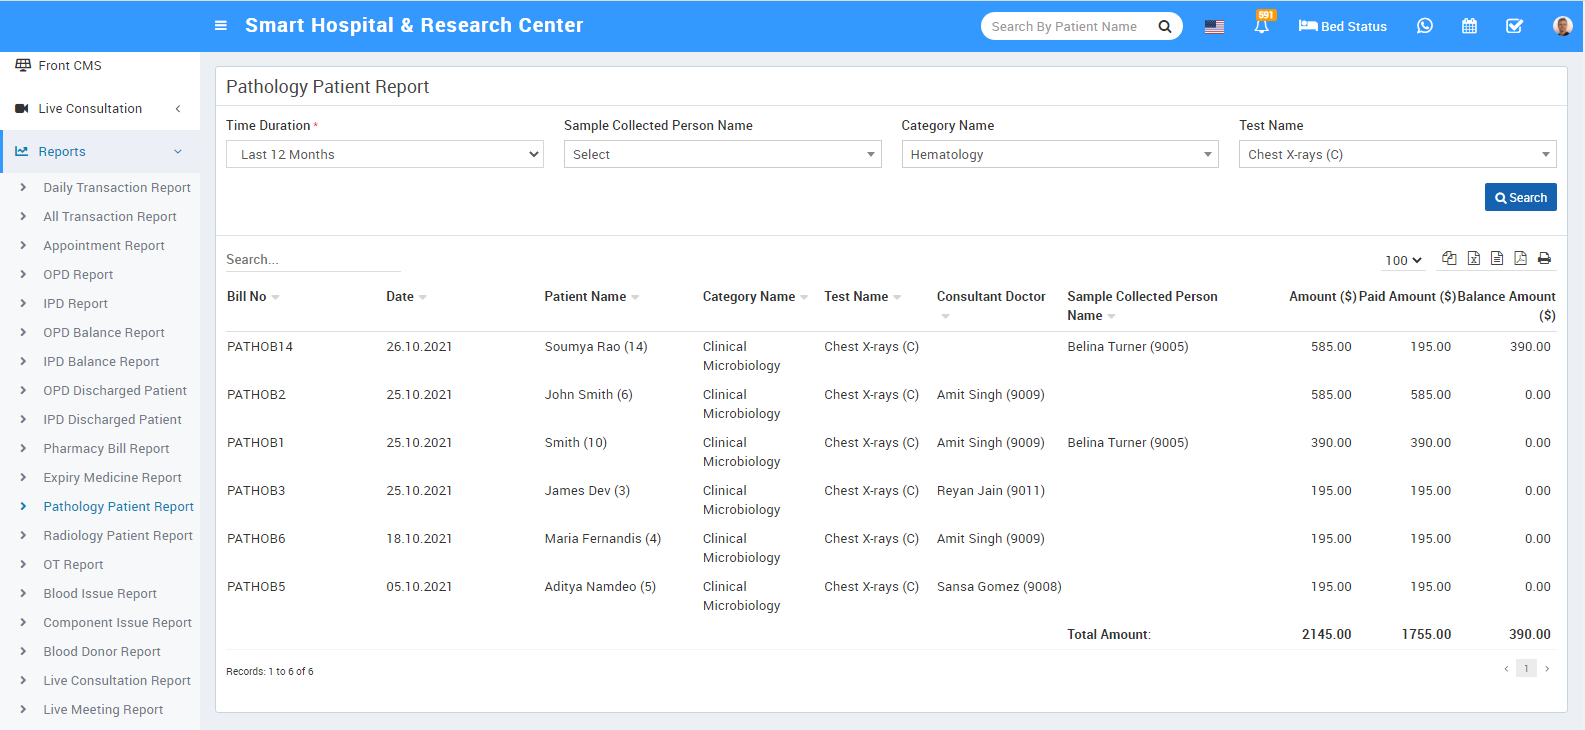Toggle the hamburger sidebar menu
The image size is (1585, 730).
pyautogui.click(x=221, y=26)
